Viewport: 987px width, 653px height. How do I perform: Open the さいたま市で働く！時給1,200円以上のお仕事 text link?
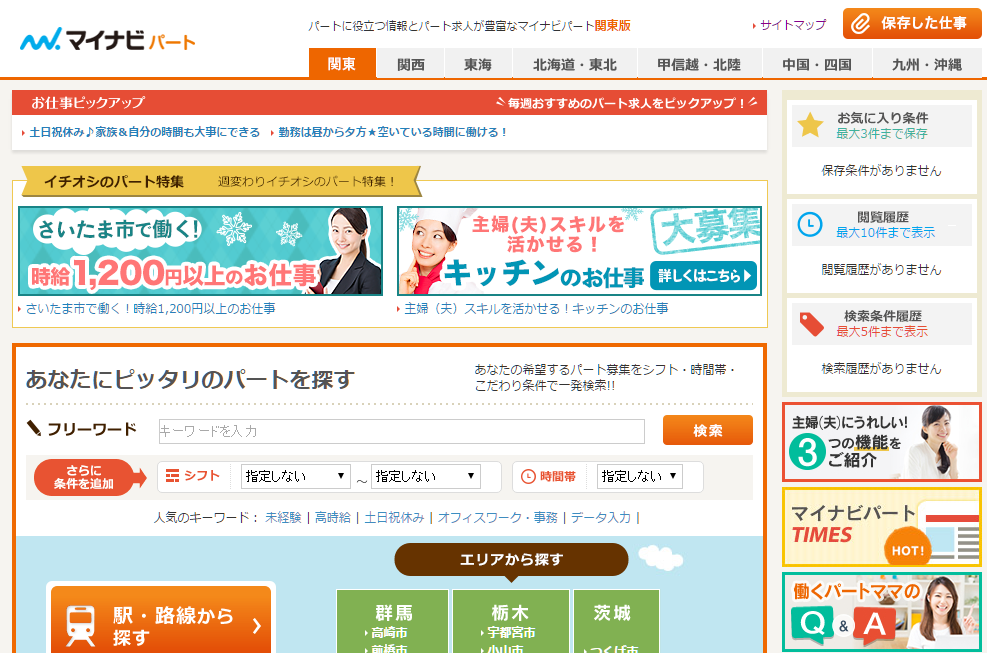point(150,309)
